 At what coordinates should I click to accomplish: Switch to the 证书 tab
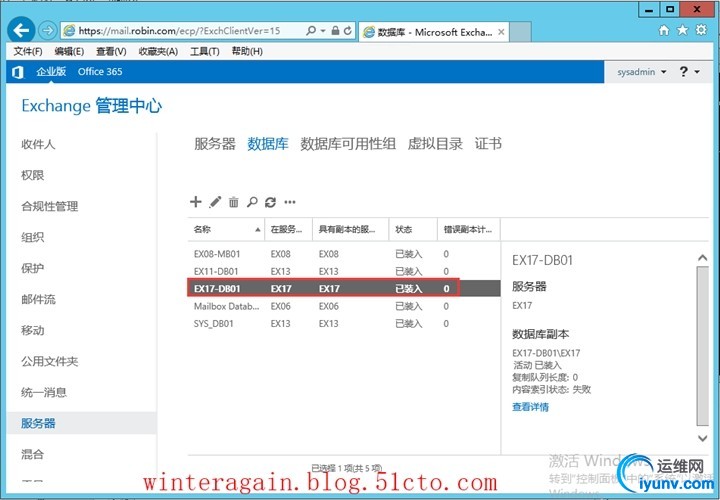(488, 144)
